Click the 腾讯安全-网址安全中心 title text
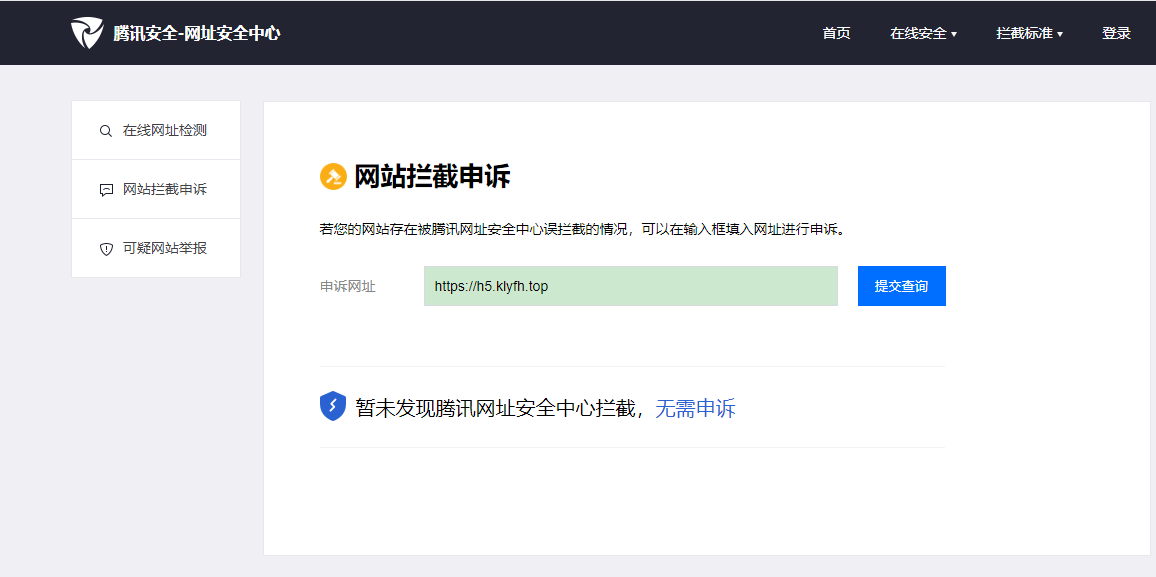The height and width of the screenshot is (577, 1156). pos(196,33)
